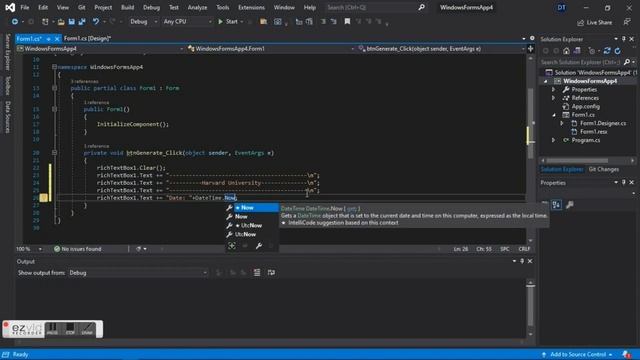Viewport: 640px width, 360px height.
Task: Click the Home icon in Solution Explorer
Action: click(566, 51)
